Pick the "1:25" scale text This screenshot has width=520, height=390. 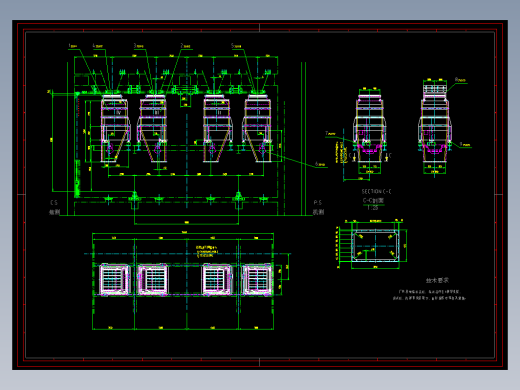(373, 208)
